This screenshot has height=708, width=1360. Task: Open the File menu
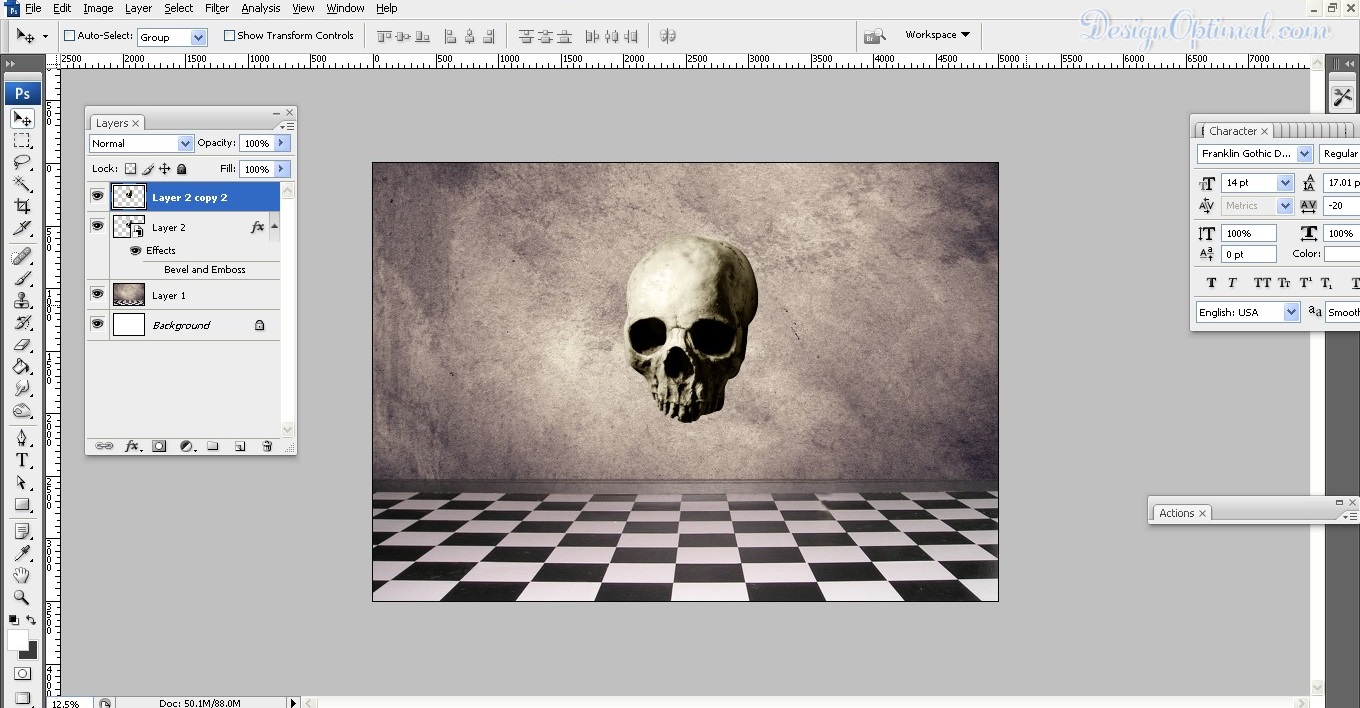(x=33, y=8)
